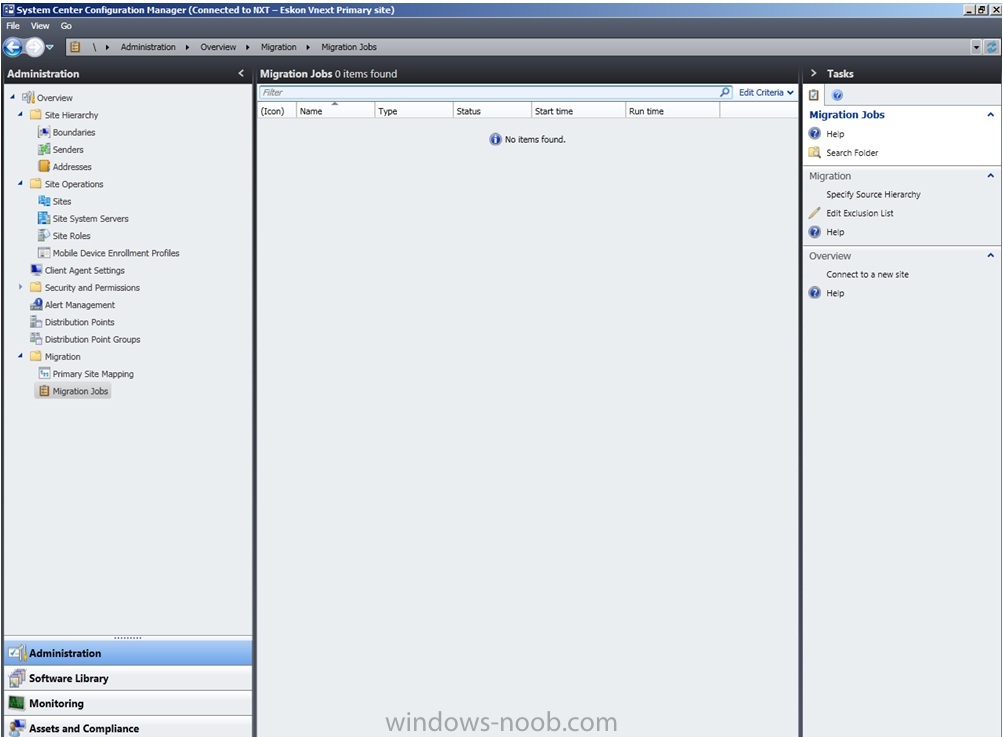Click Migration Jobs breadcrumb segment
The height and width of the screenshot is (737, 1003).
point(349,47)
